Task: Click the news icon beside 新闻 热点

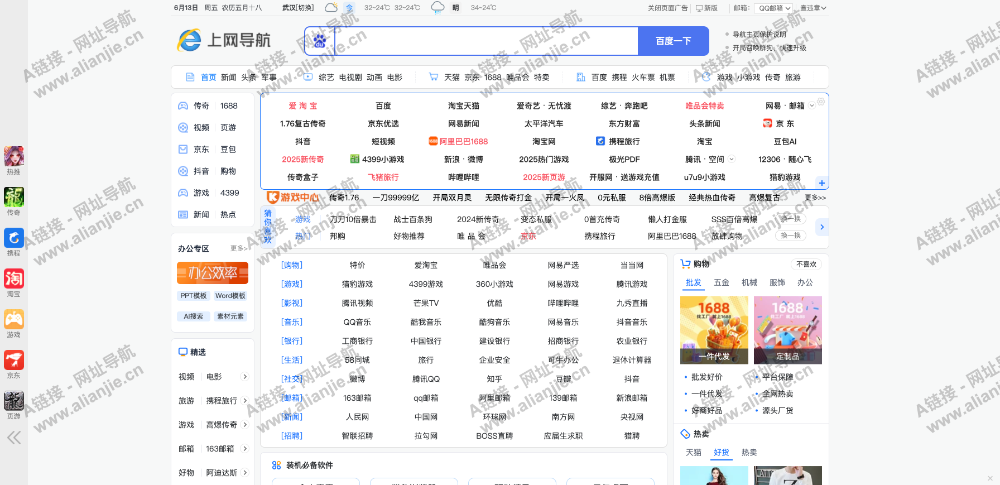Action: 183,214
